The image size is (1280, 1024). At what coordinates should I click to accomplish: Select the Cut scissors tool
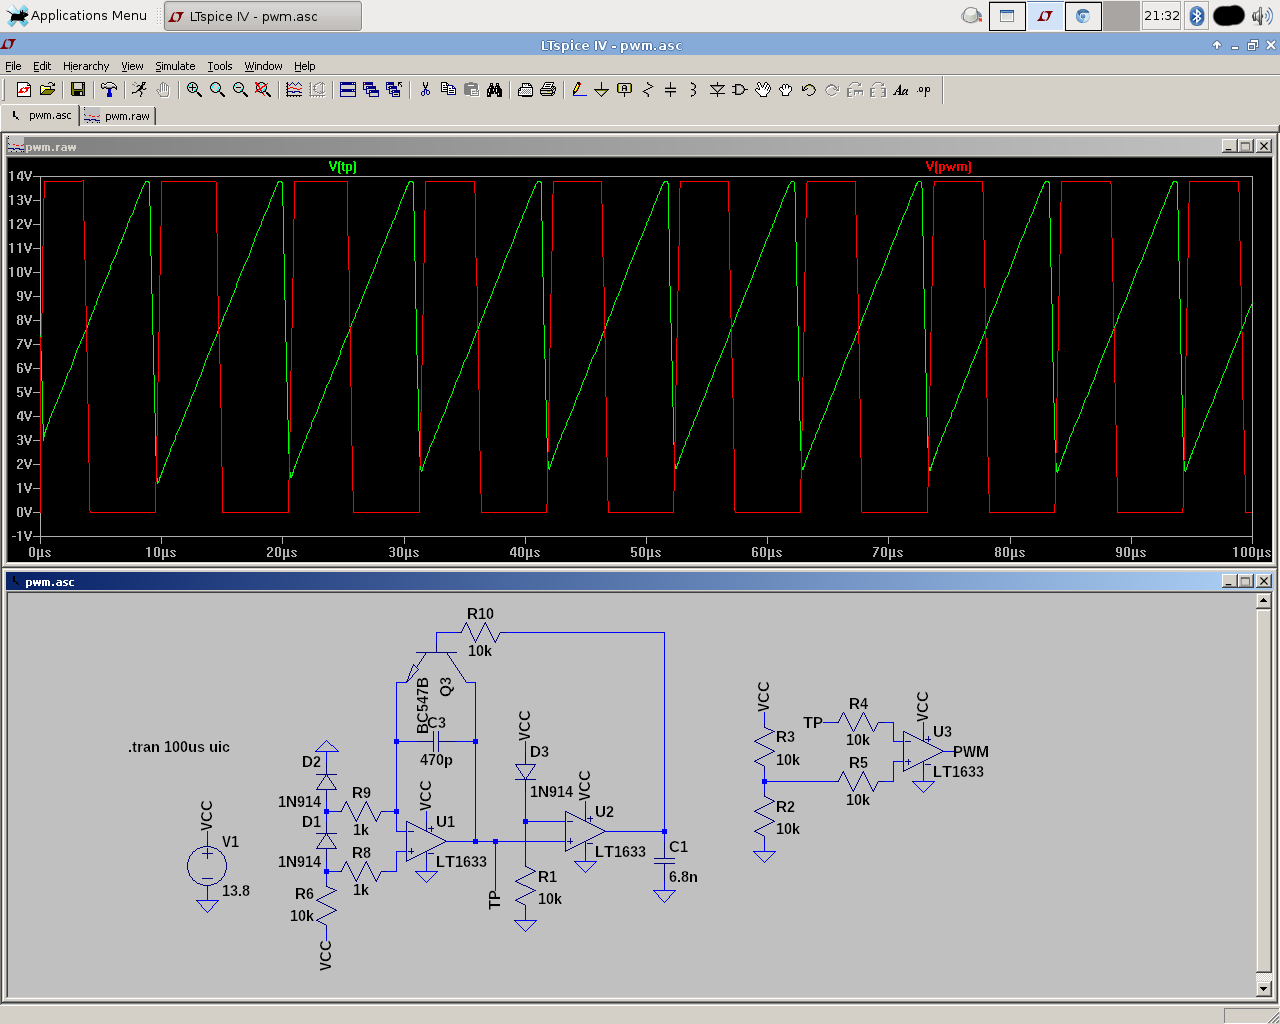click(x=425, y=90)
